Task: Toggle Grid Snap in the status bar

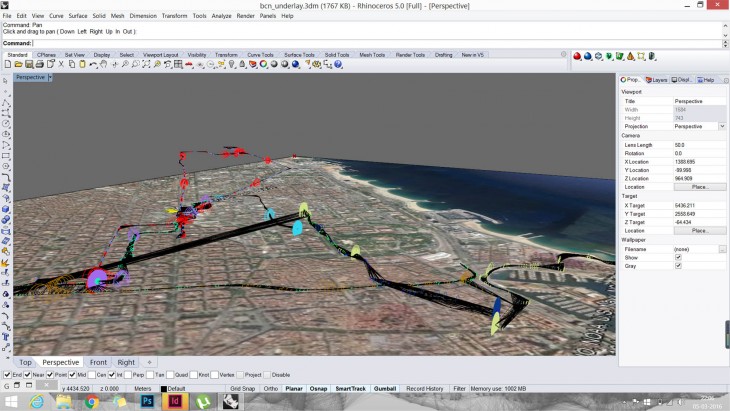Action: point(242,388)
